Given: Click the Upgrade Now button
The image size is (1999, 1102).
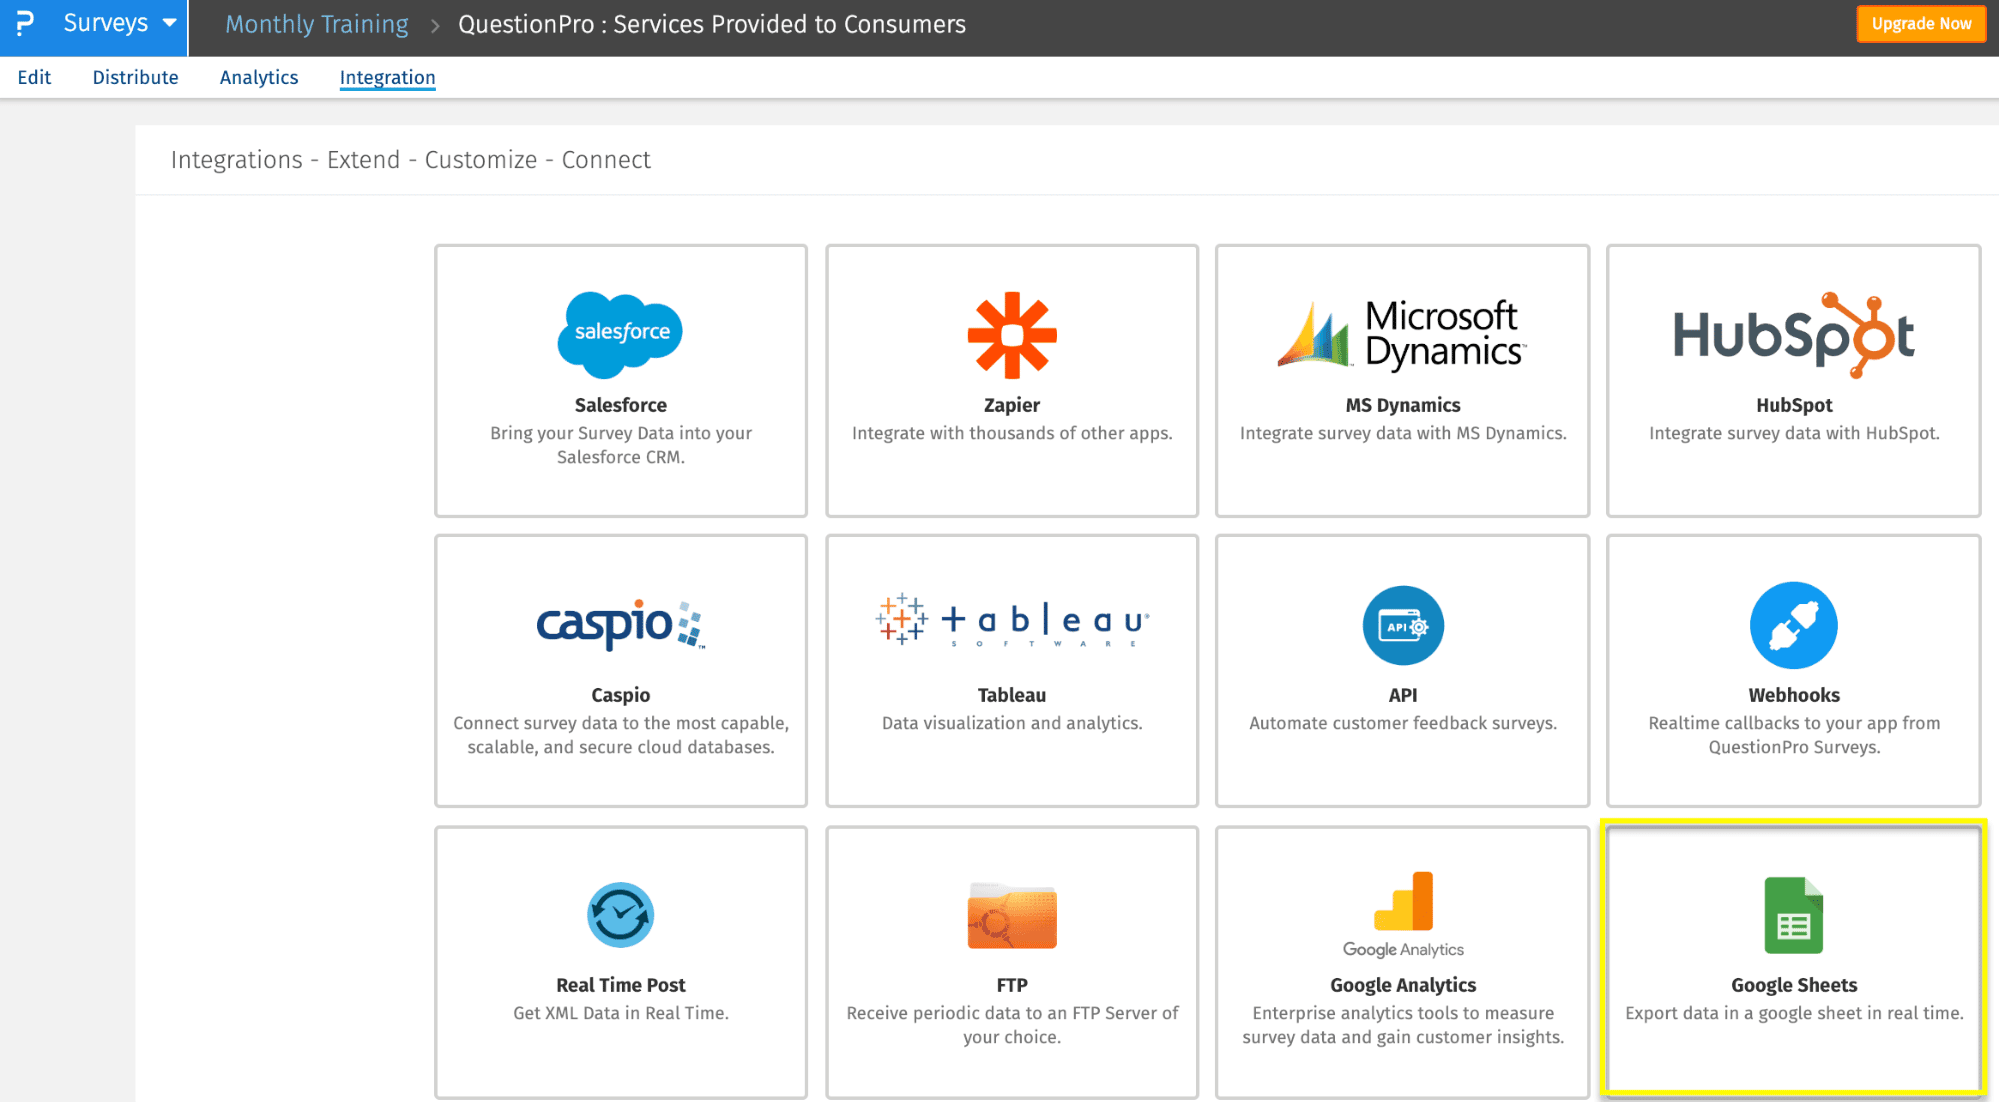Looking at the screenshot, I should tap(1921, 24).
